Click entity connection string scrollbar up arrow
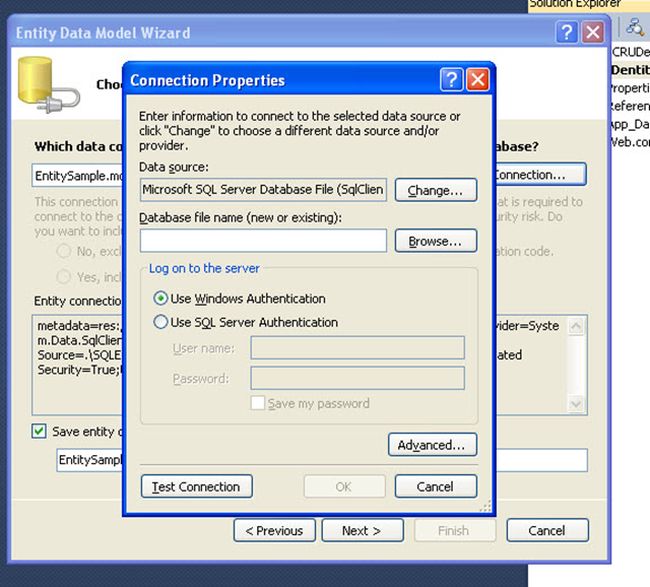This screenshot has height=587, width=650. [576, 327]
